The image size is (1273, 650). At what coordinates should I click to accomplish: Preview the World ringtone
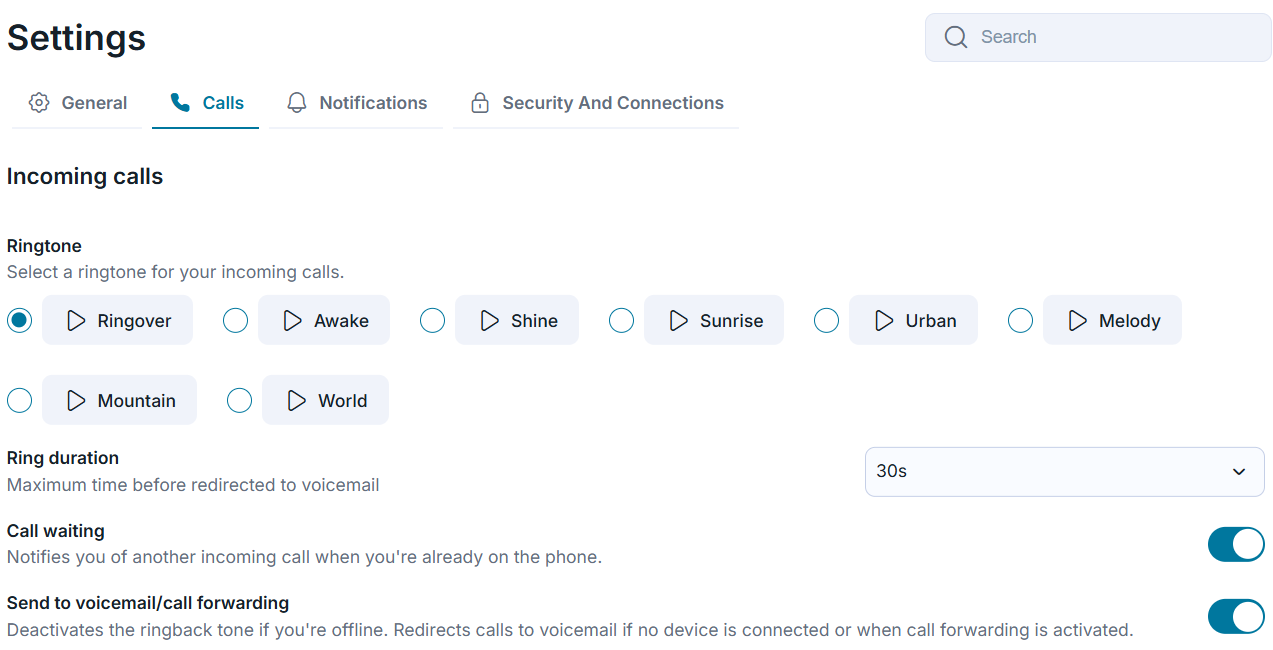(325, 400)
